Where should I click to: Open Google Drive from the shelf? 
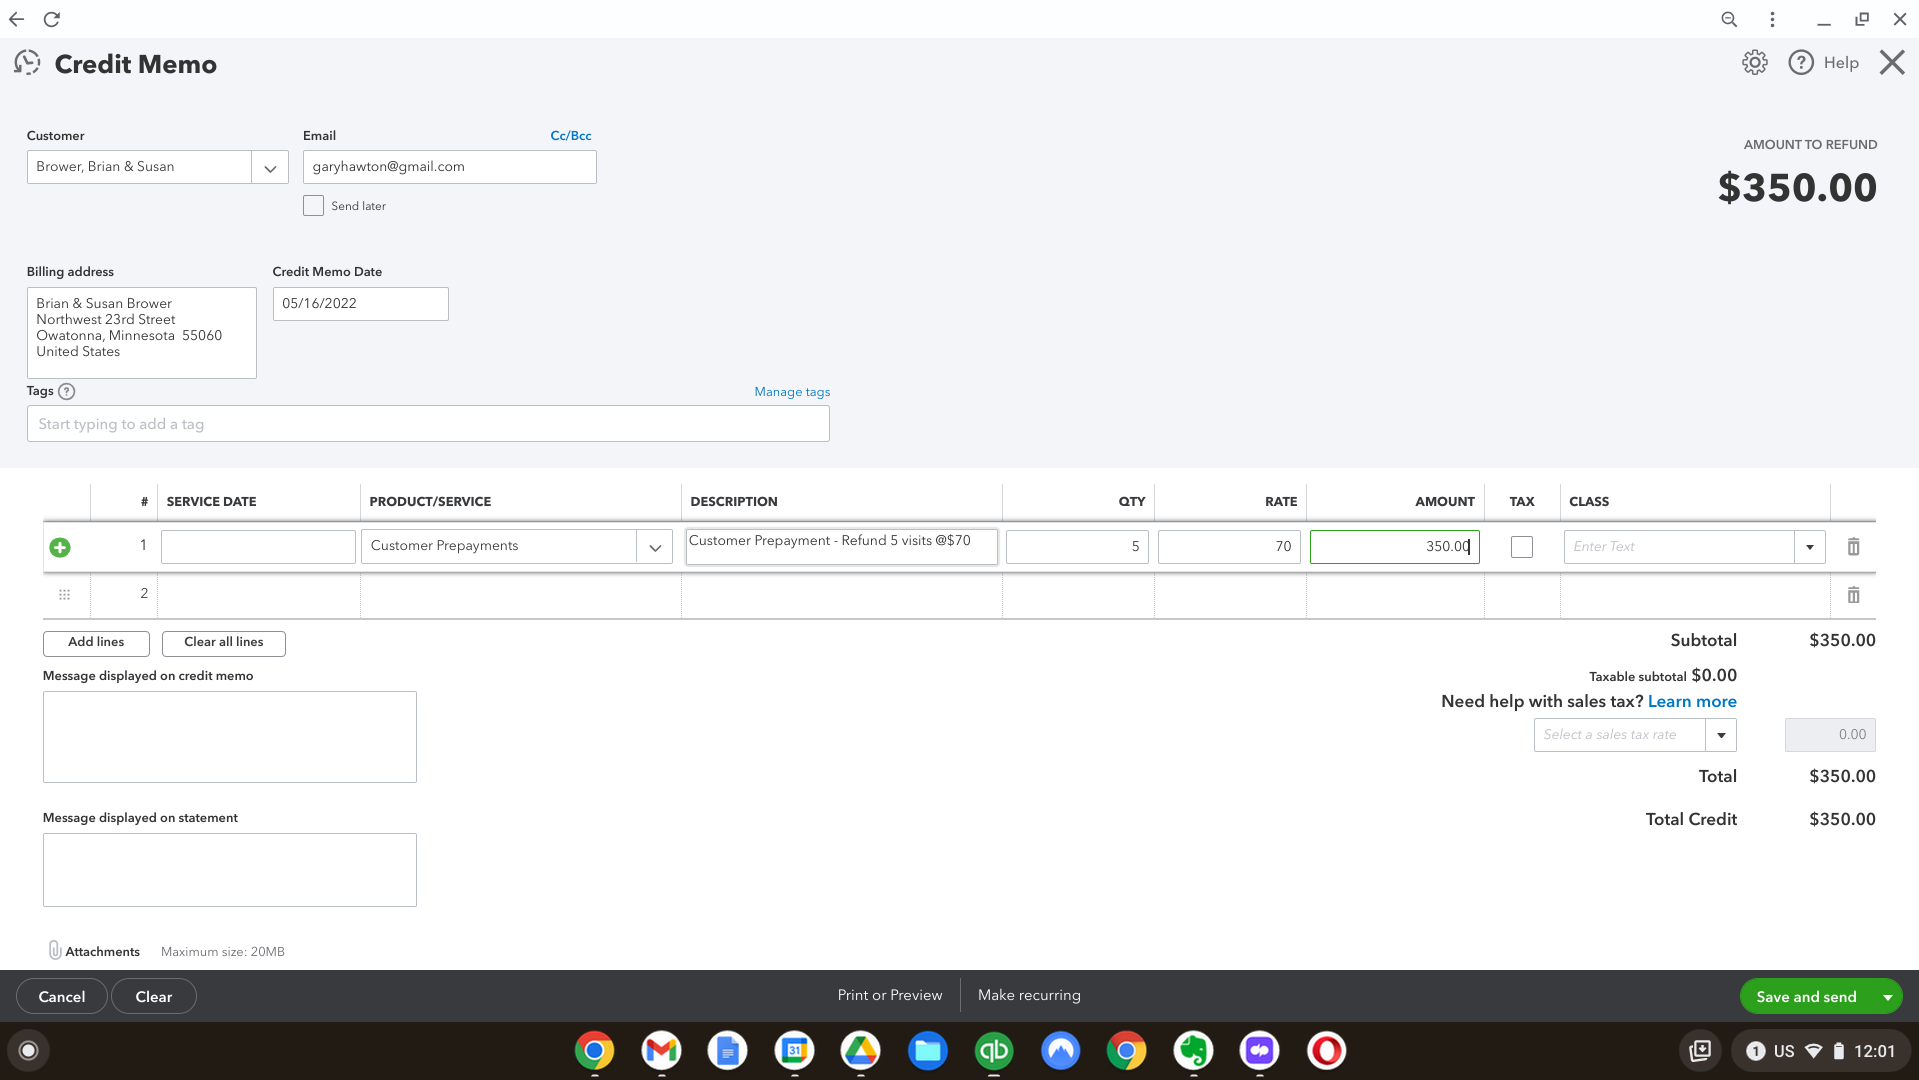[860, 1051]
